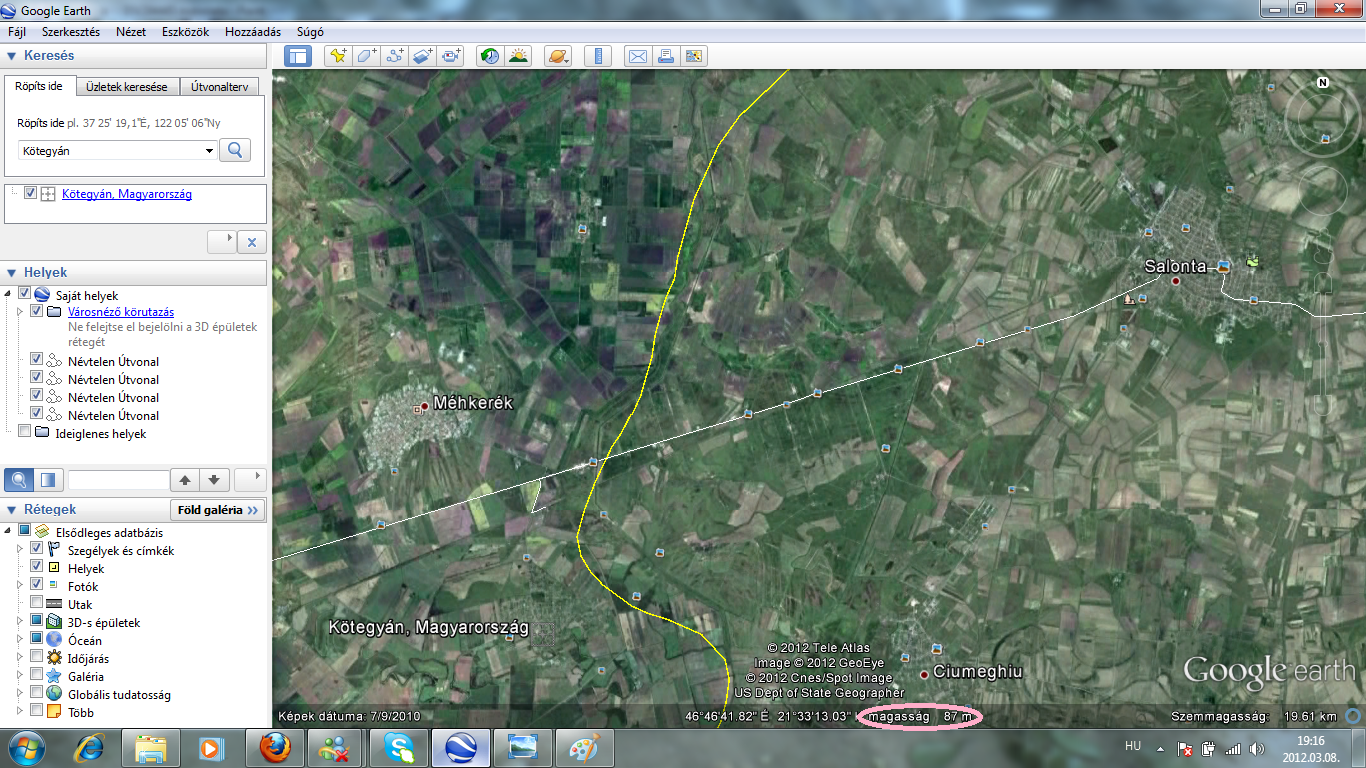
Task: Open the Eszközök menu
Action: 185,32
